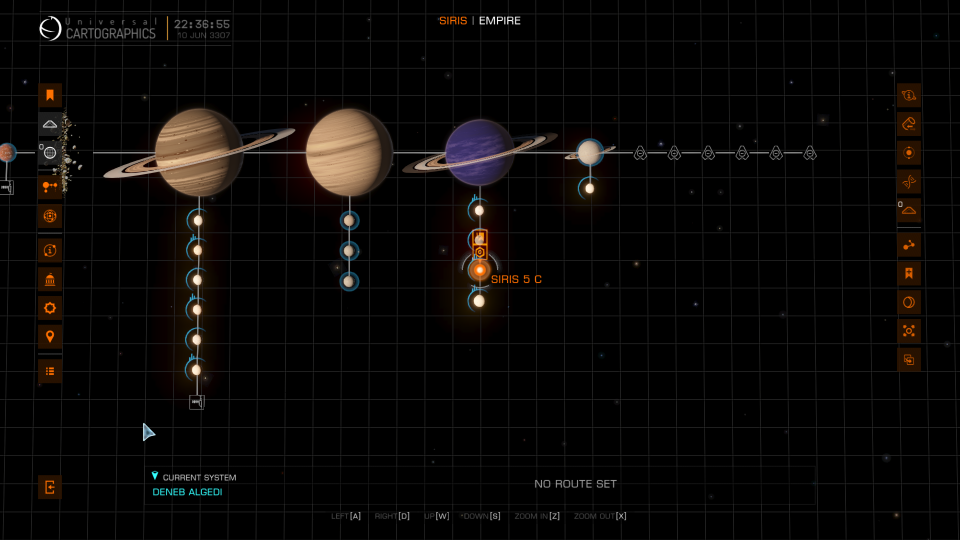Select the purple ringed gas giant

pos(479,152)
